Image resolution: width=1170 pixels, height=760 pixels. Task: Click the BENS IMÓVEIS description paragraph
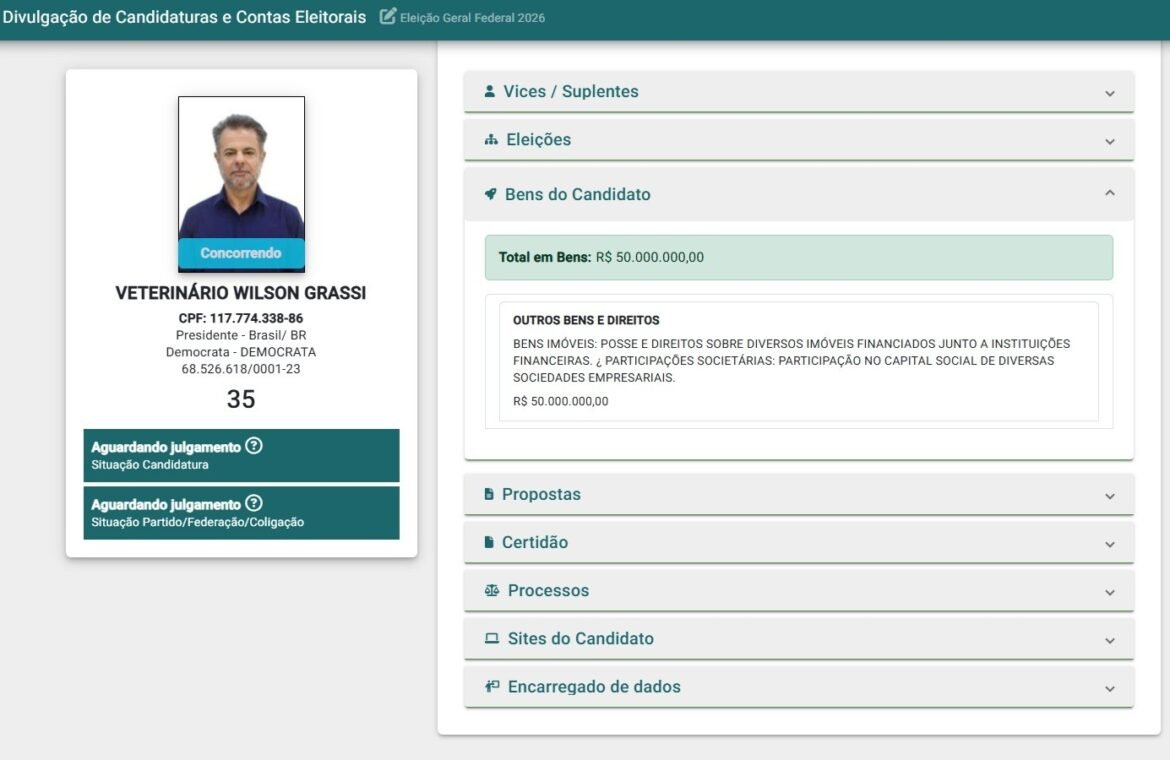tap(792, 361)
